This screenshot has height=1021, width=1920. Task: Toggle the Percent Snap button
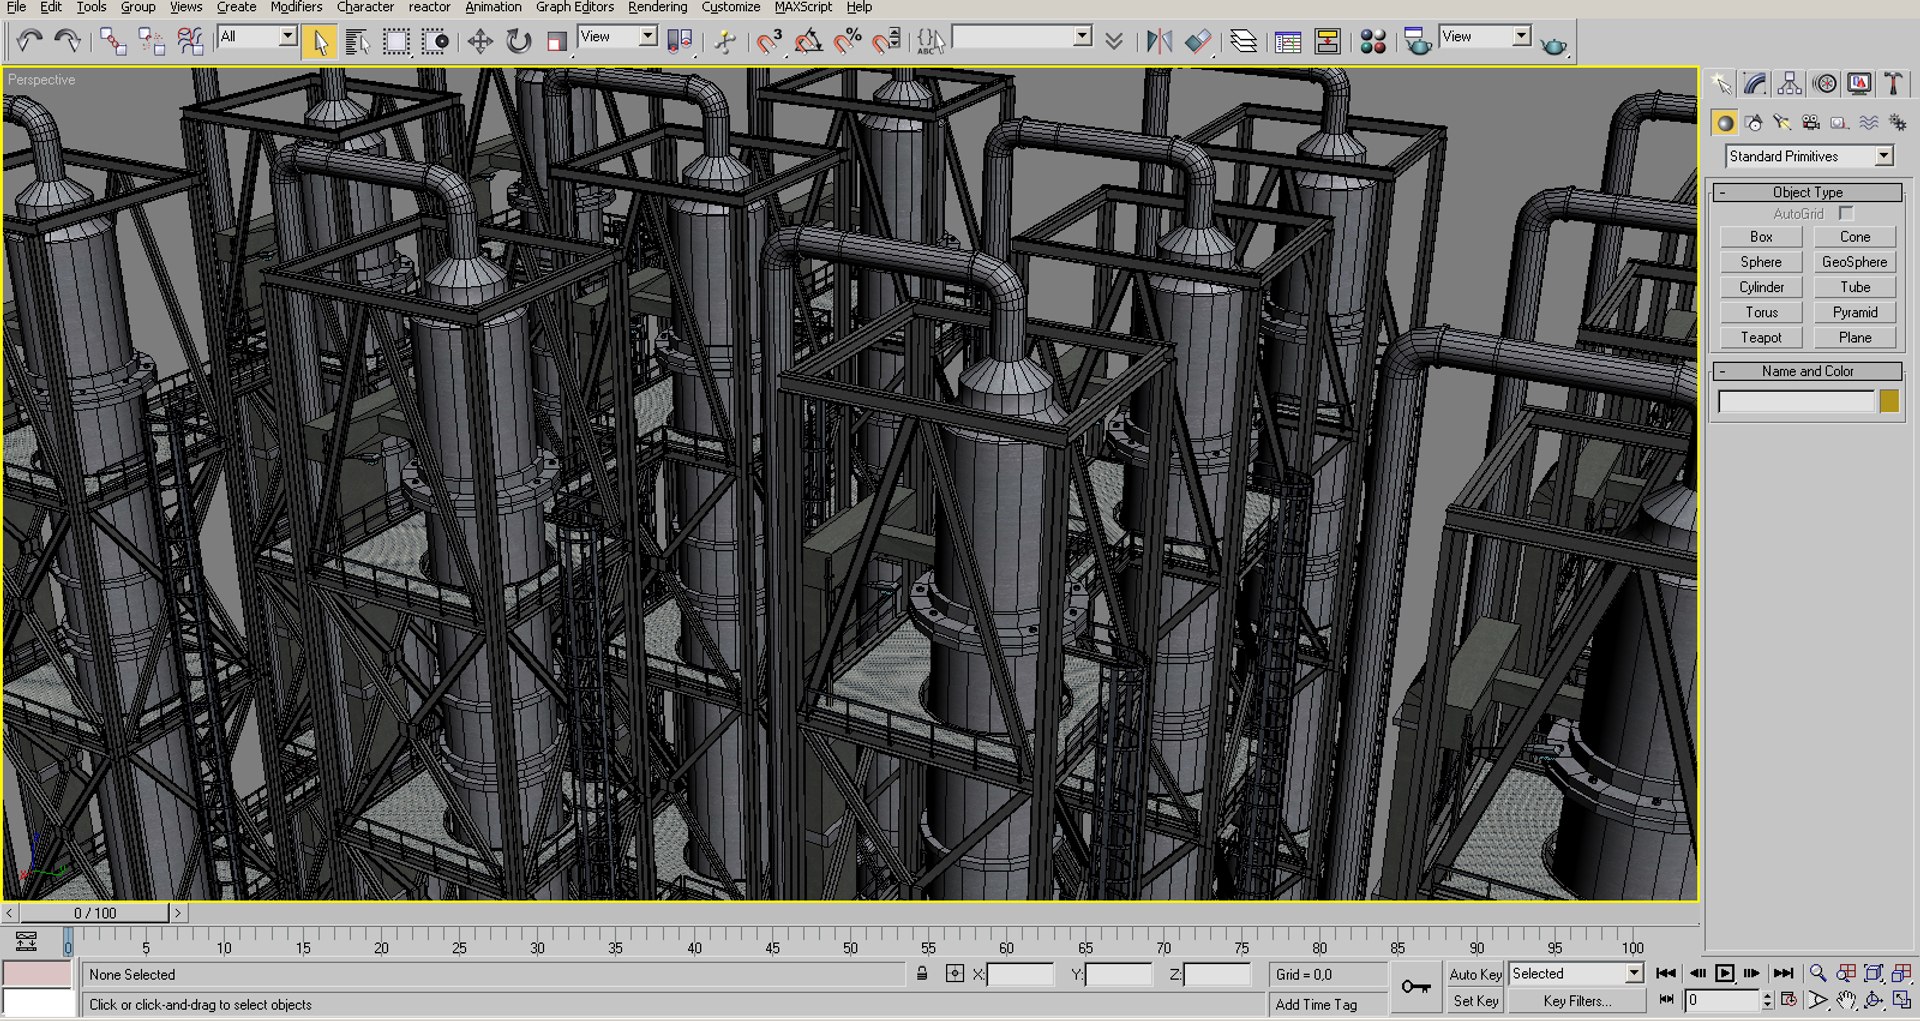click(847, 41)
